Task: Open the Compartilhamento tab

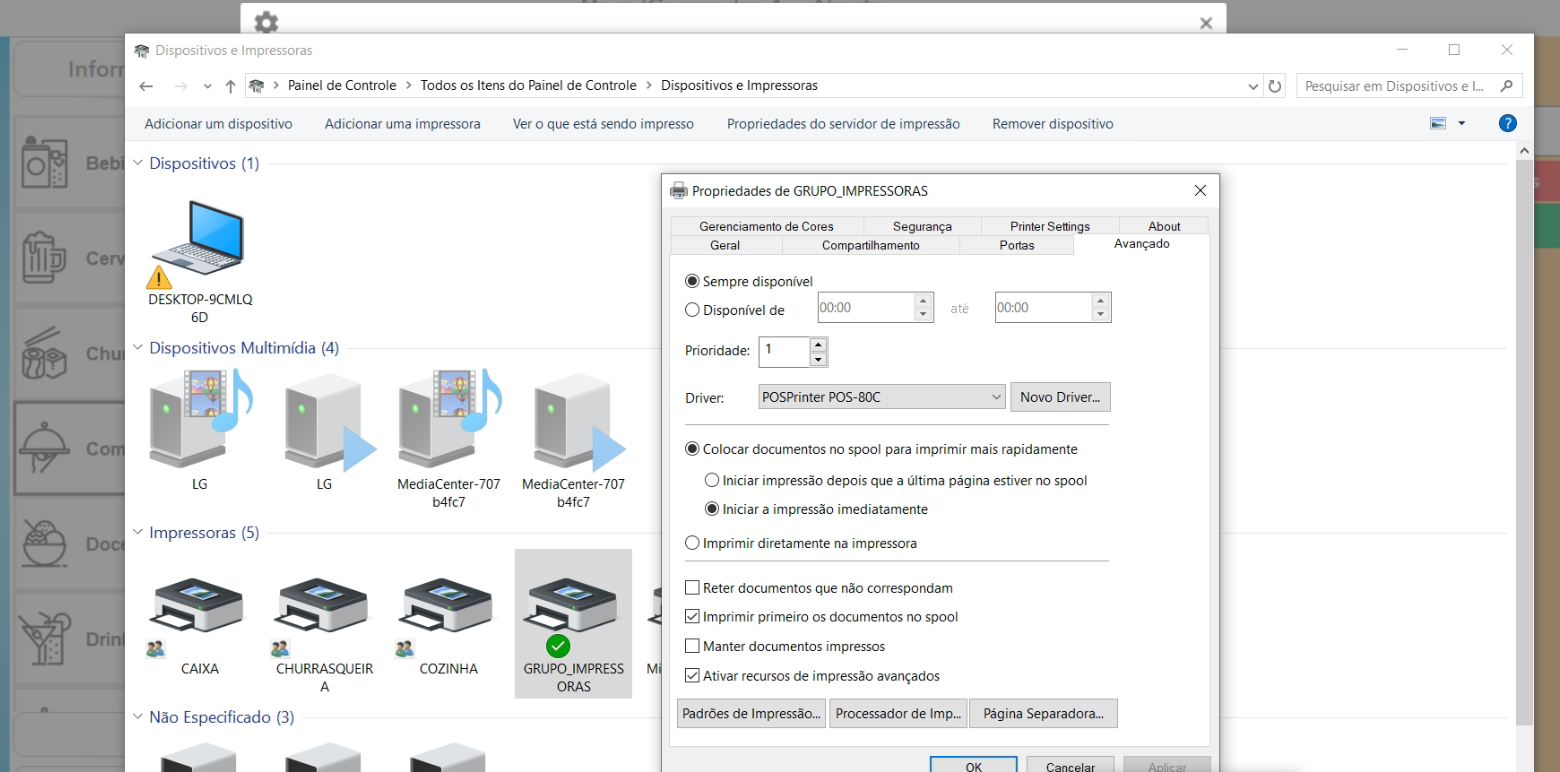Action: tap(870, 245)
